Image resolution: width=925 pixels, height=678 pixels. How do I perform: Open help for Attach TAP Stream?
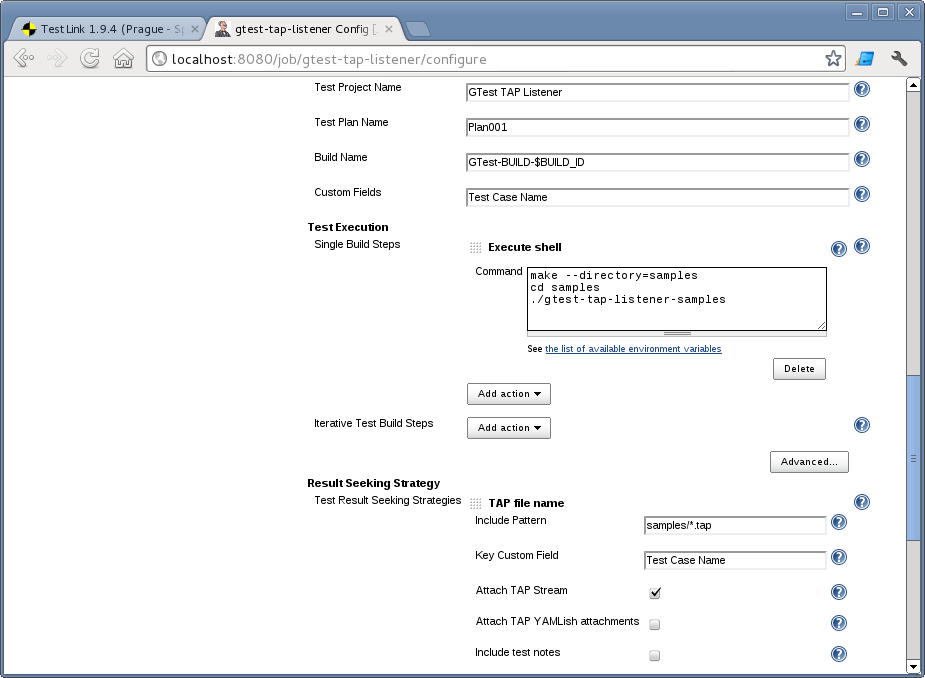(839, 592)
